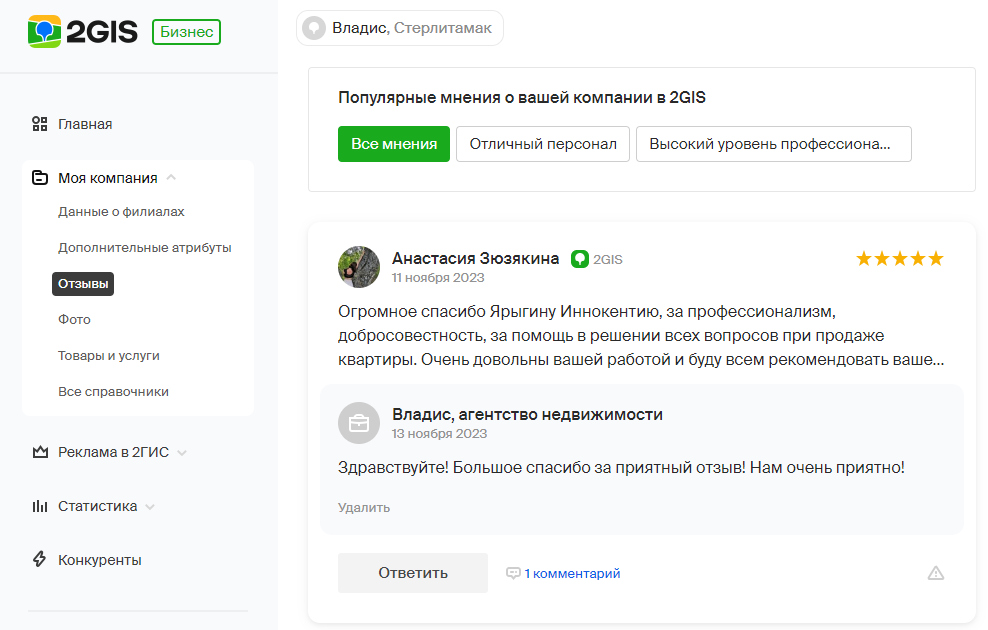Select the Все мнения filter
The height and width of the screenshot is (630, 988).
point(394,144)
